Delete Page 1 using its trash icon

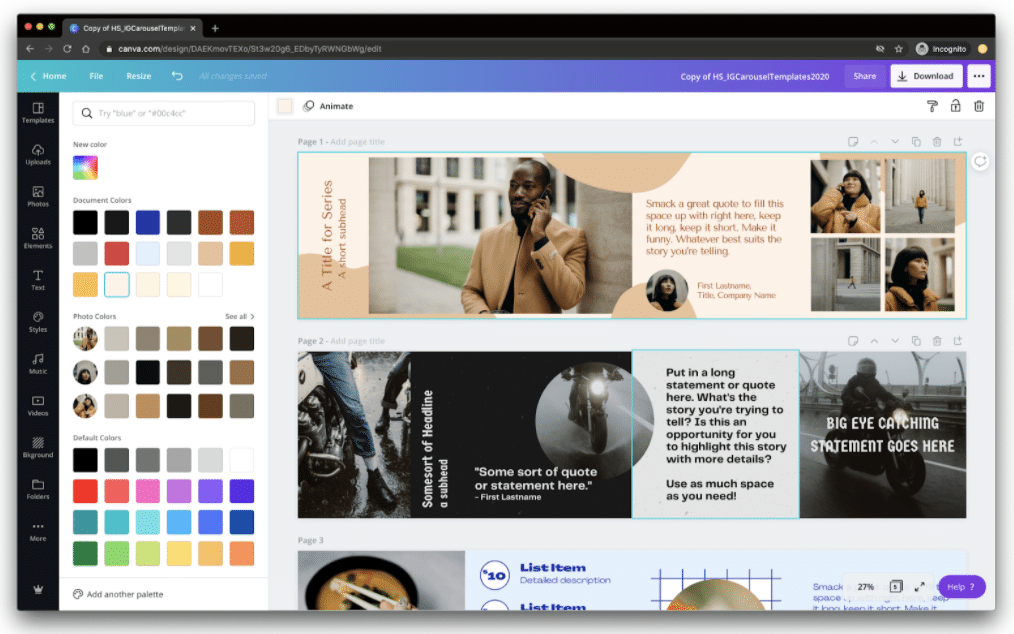tap(936, 142)
